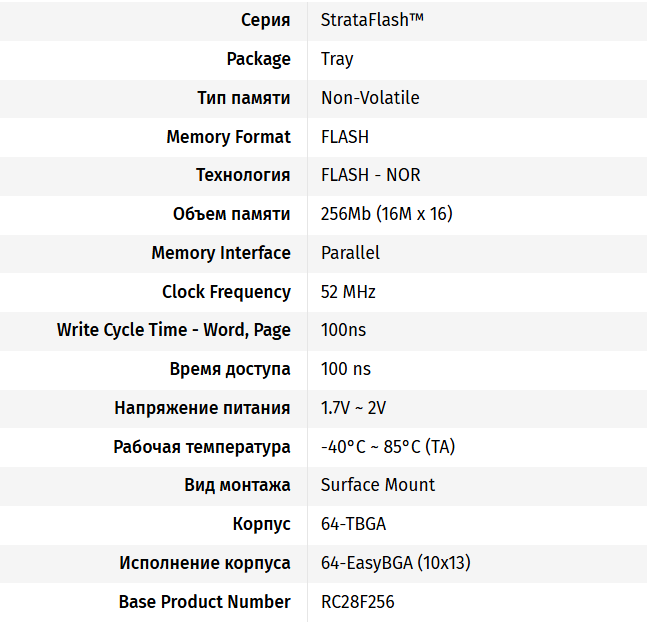The width and height of the screenshot is (647, 628).
Task: Click the FLASH - NOR technology value
Action: tap(370, 175)
